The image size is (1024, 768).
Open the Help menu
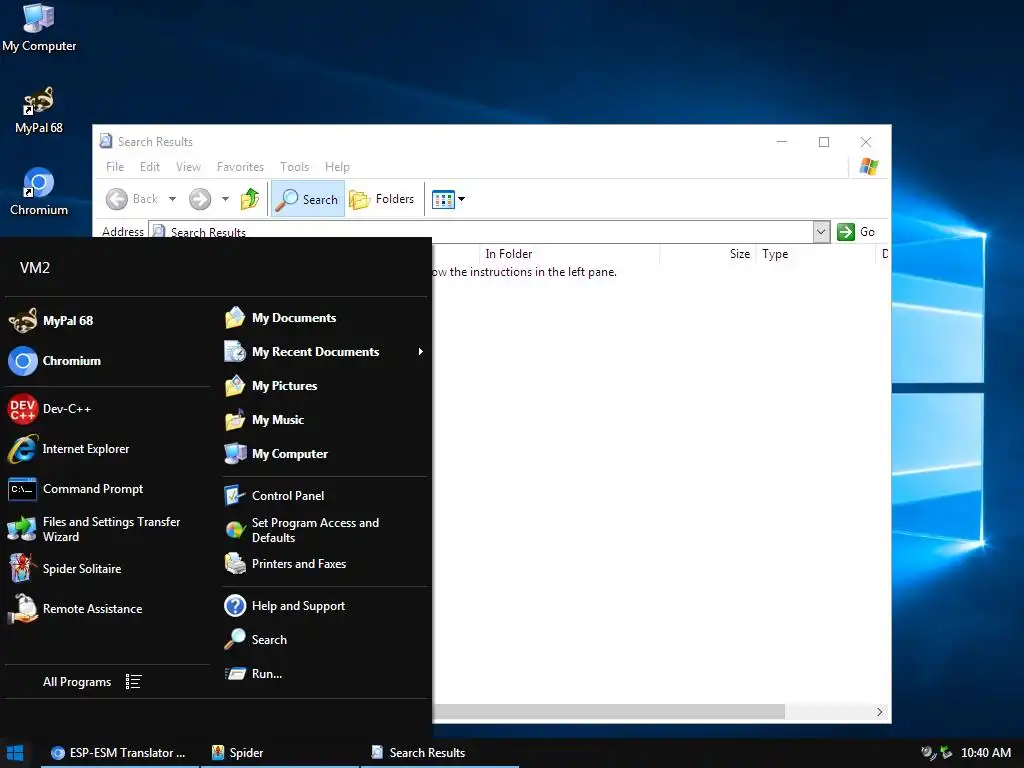click(337, 167)
